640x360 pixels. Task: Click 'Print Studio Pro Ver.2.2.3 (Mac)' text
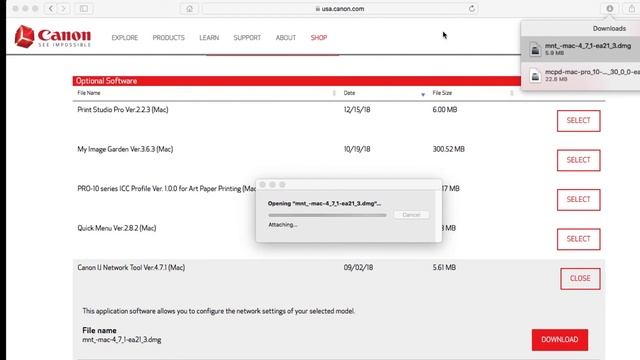122,109
